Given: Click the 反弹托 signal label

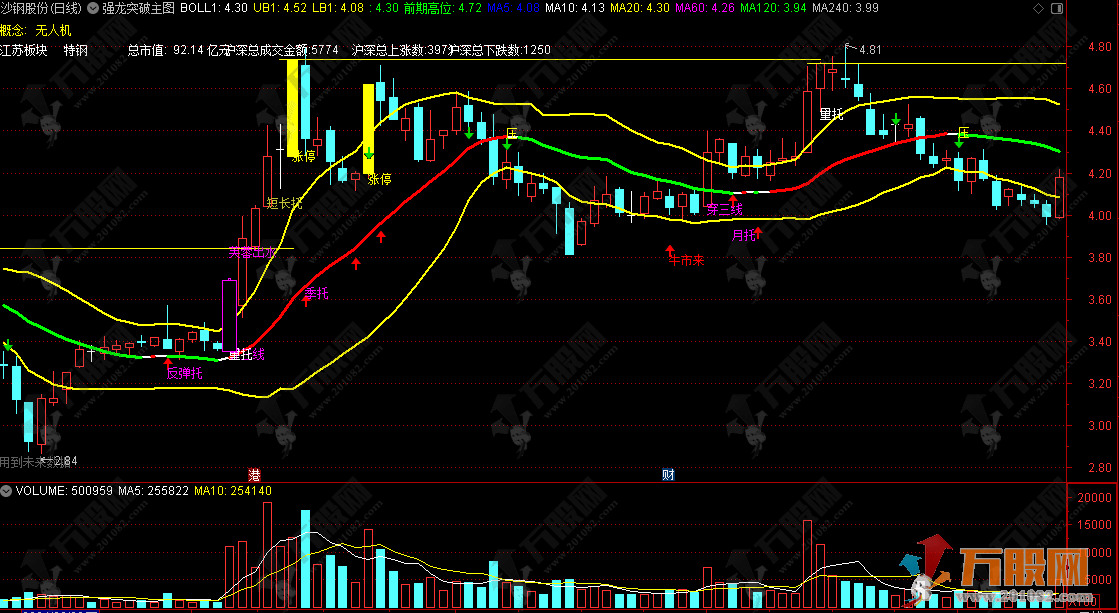Looking at the screenshot, I should 185,373.
